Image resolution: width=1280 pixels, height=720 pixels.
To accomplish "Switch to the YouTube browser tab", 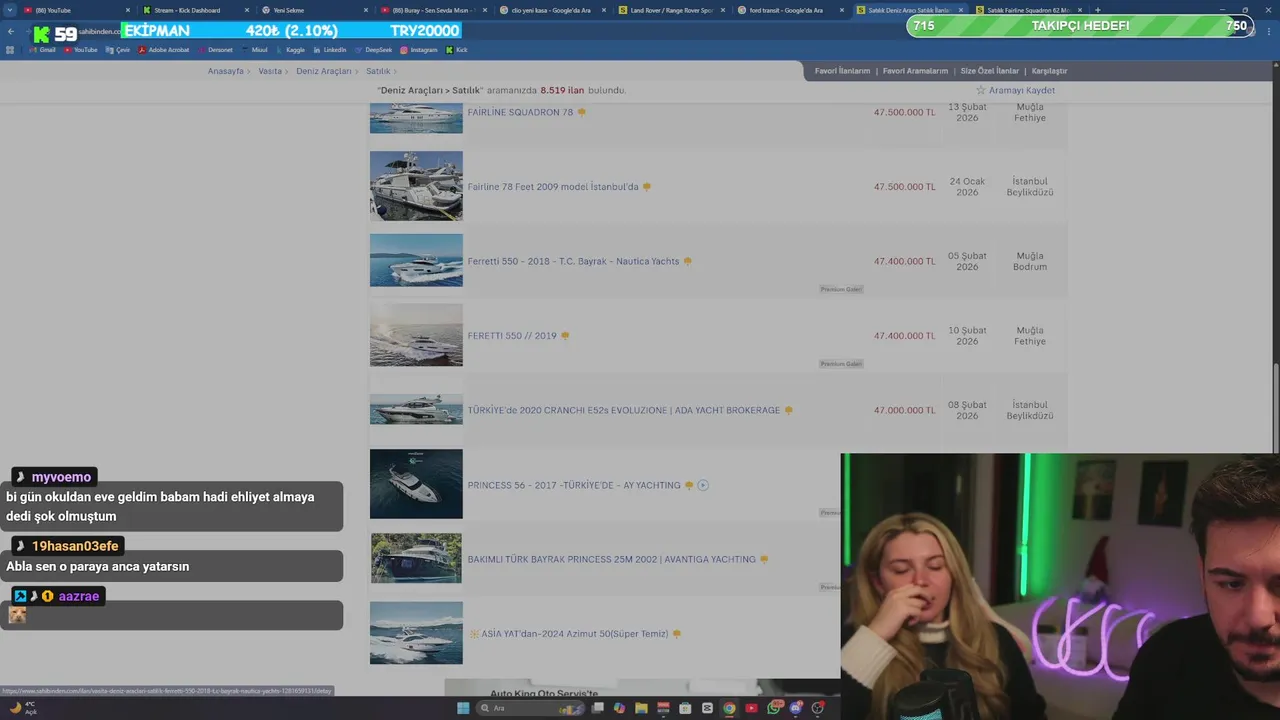I will tap(76, 10).
